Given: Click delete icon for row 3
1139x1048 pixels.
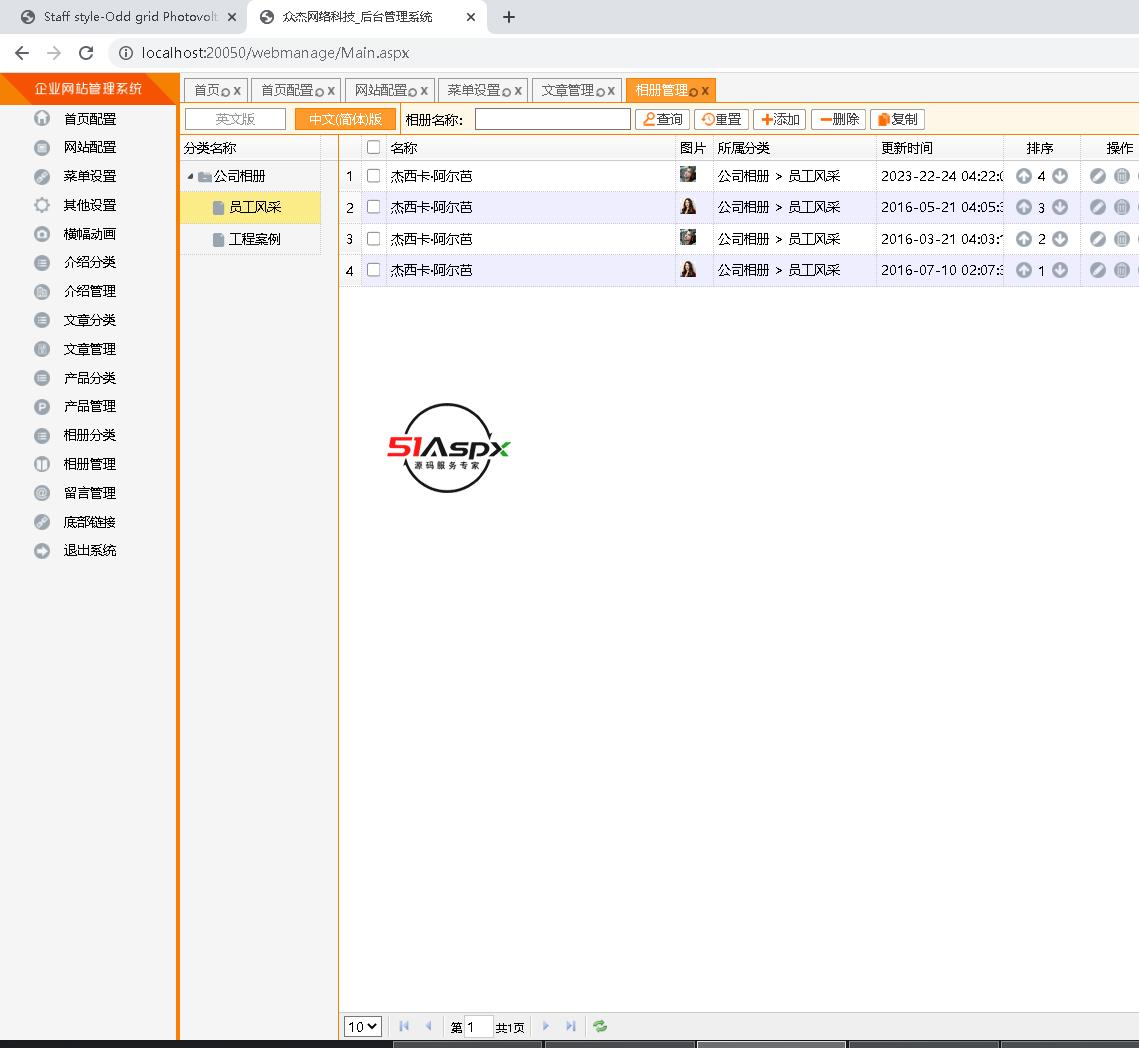Looking at the screenshot, I should pos(1122,239).
